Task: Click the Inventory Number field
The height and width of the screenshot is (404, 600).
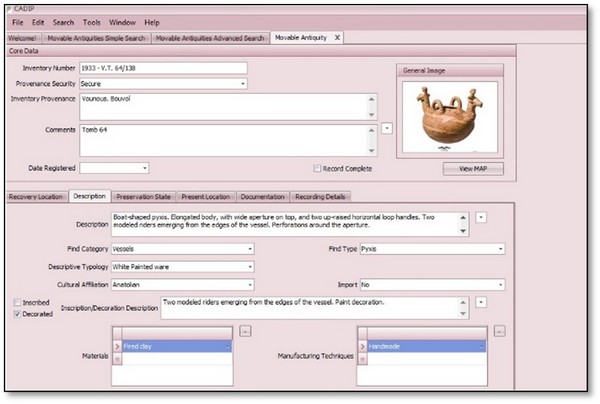Action: coord(163,68)
